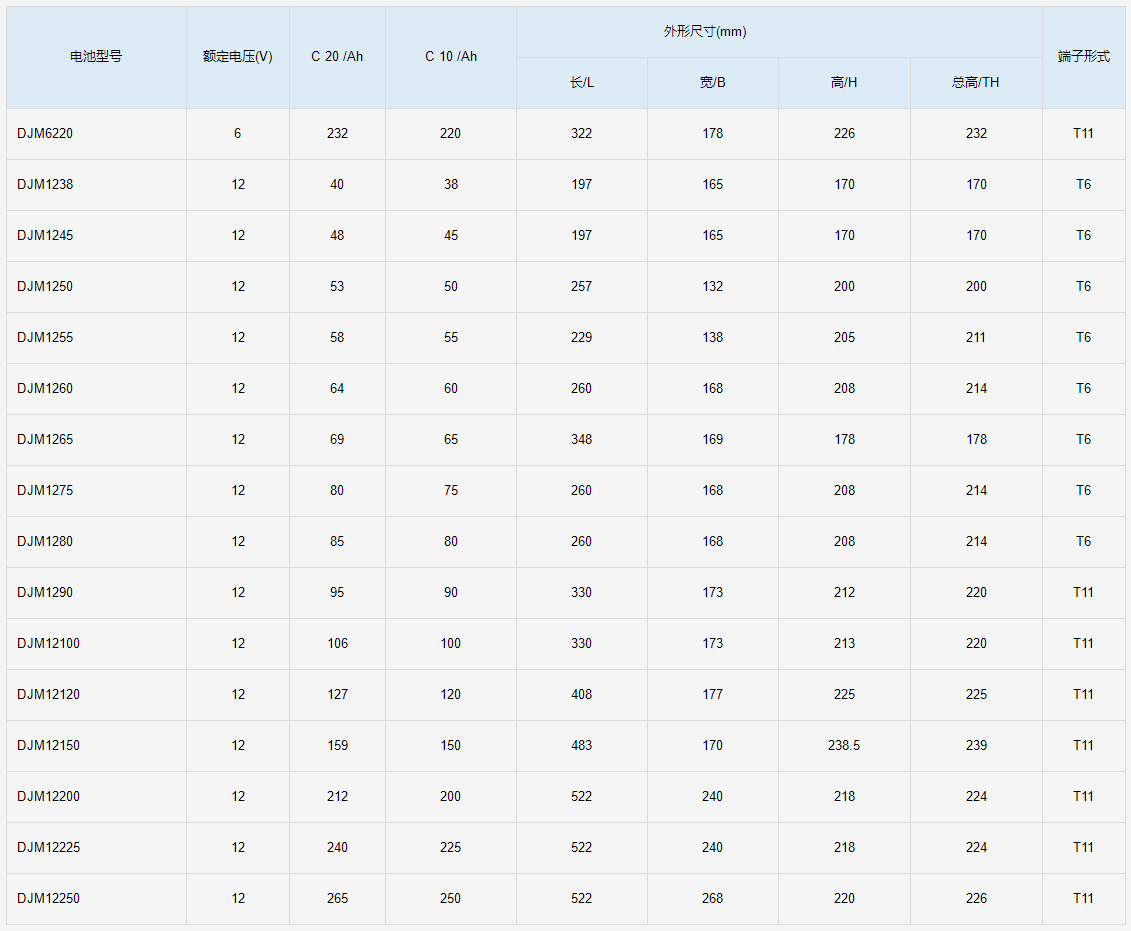
Task: Click C20 value 212 in DJM12200 row
Action: pyautogui.click(x=338, y=797)
